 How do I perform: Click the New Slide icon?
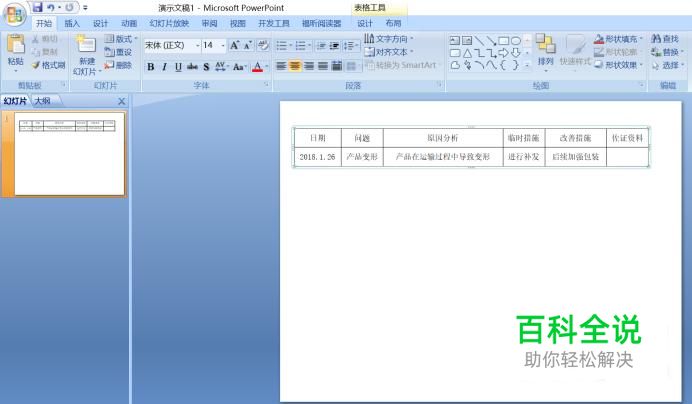(x=86, y=45)
